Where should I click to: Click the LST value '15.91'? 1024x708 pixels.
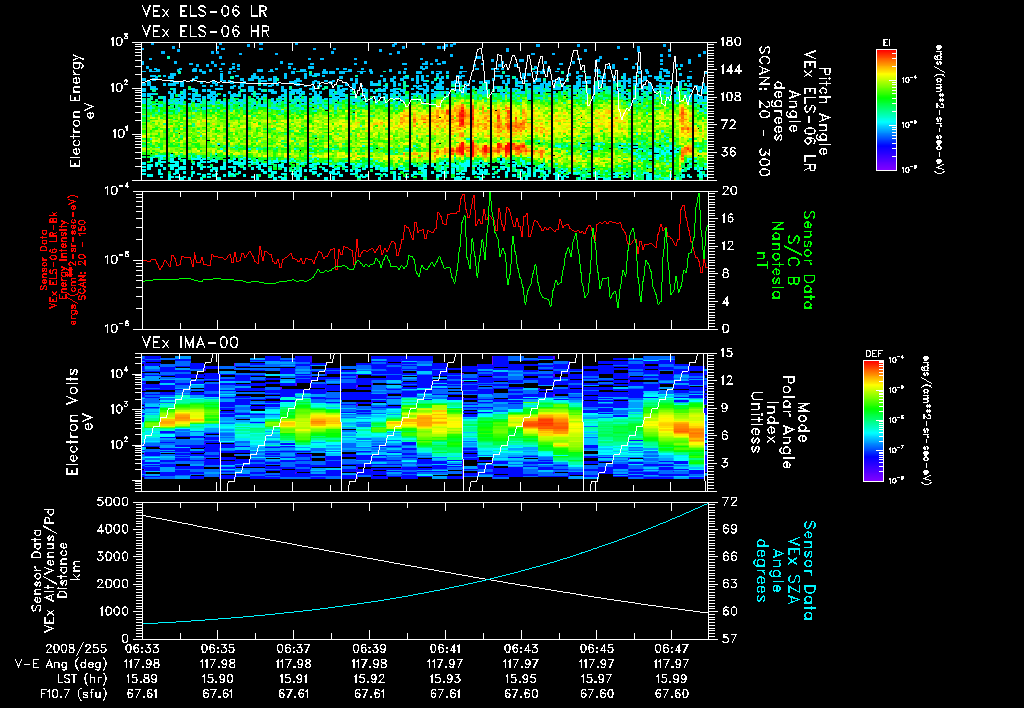[293, 679]
